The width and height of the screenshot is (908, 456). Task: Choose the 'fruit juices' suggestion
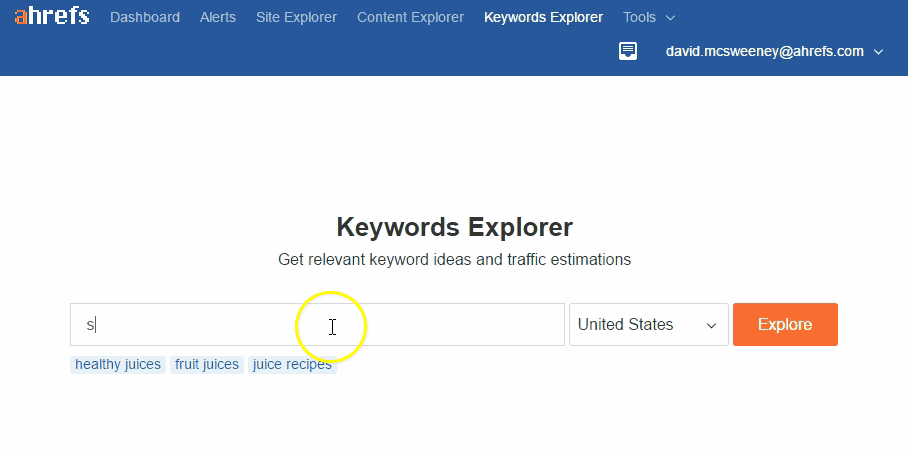pyautogui.click(x=207, y=364)
